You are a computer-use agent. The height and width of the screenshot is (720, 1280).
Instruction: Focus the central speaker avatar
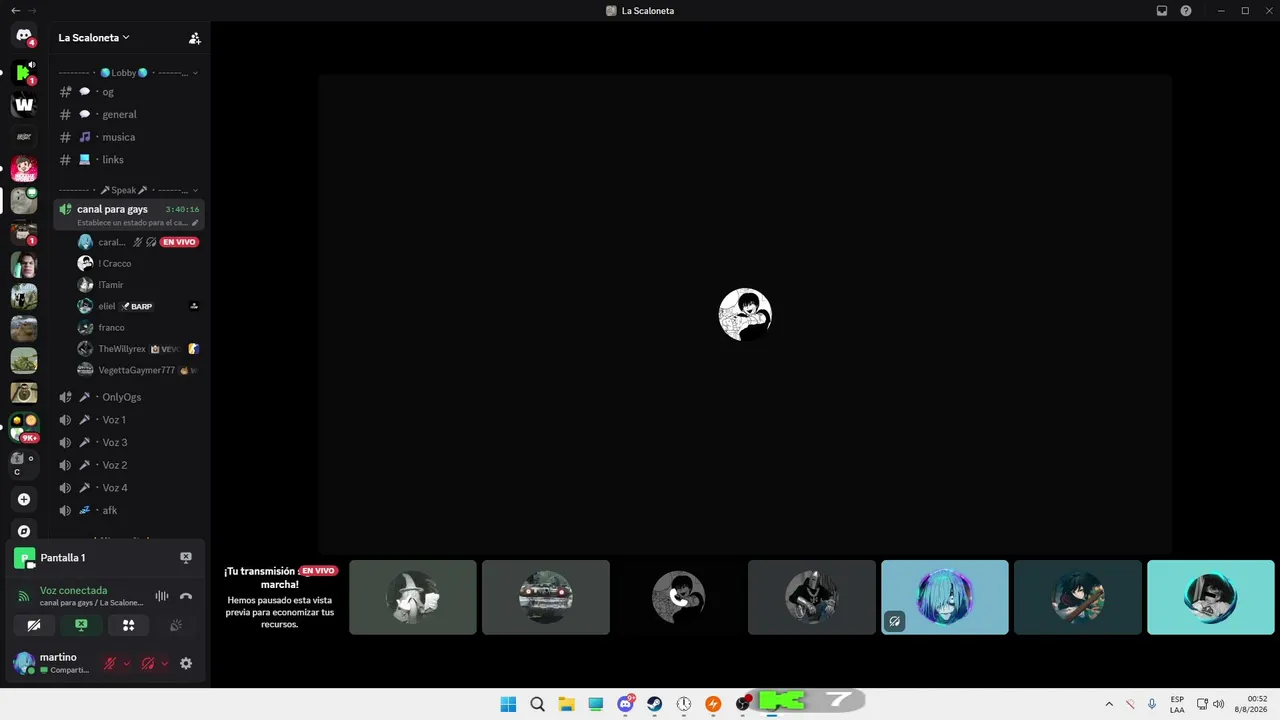745,314
